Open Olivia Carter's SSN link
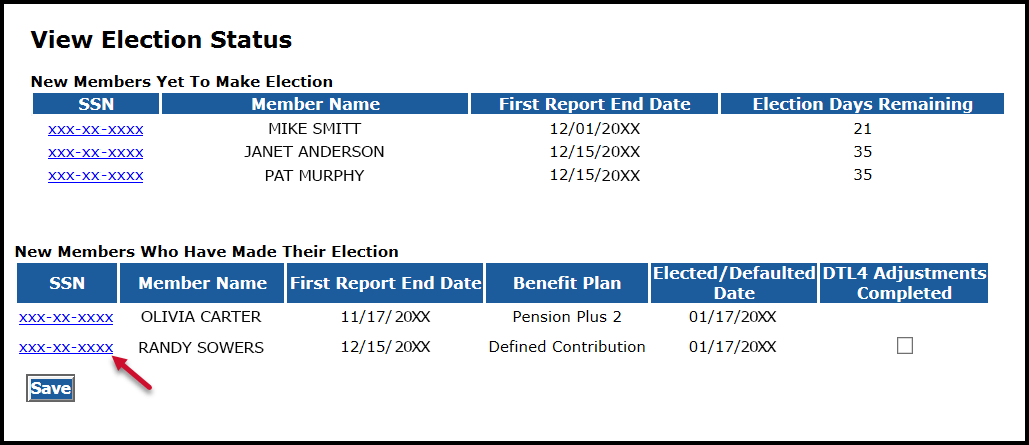Screen dimensions: 1029x445 pos(66,317)
